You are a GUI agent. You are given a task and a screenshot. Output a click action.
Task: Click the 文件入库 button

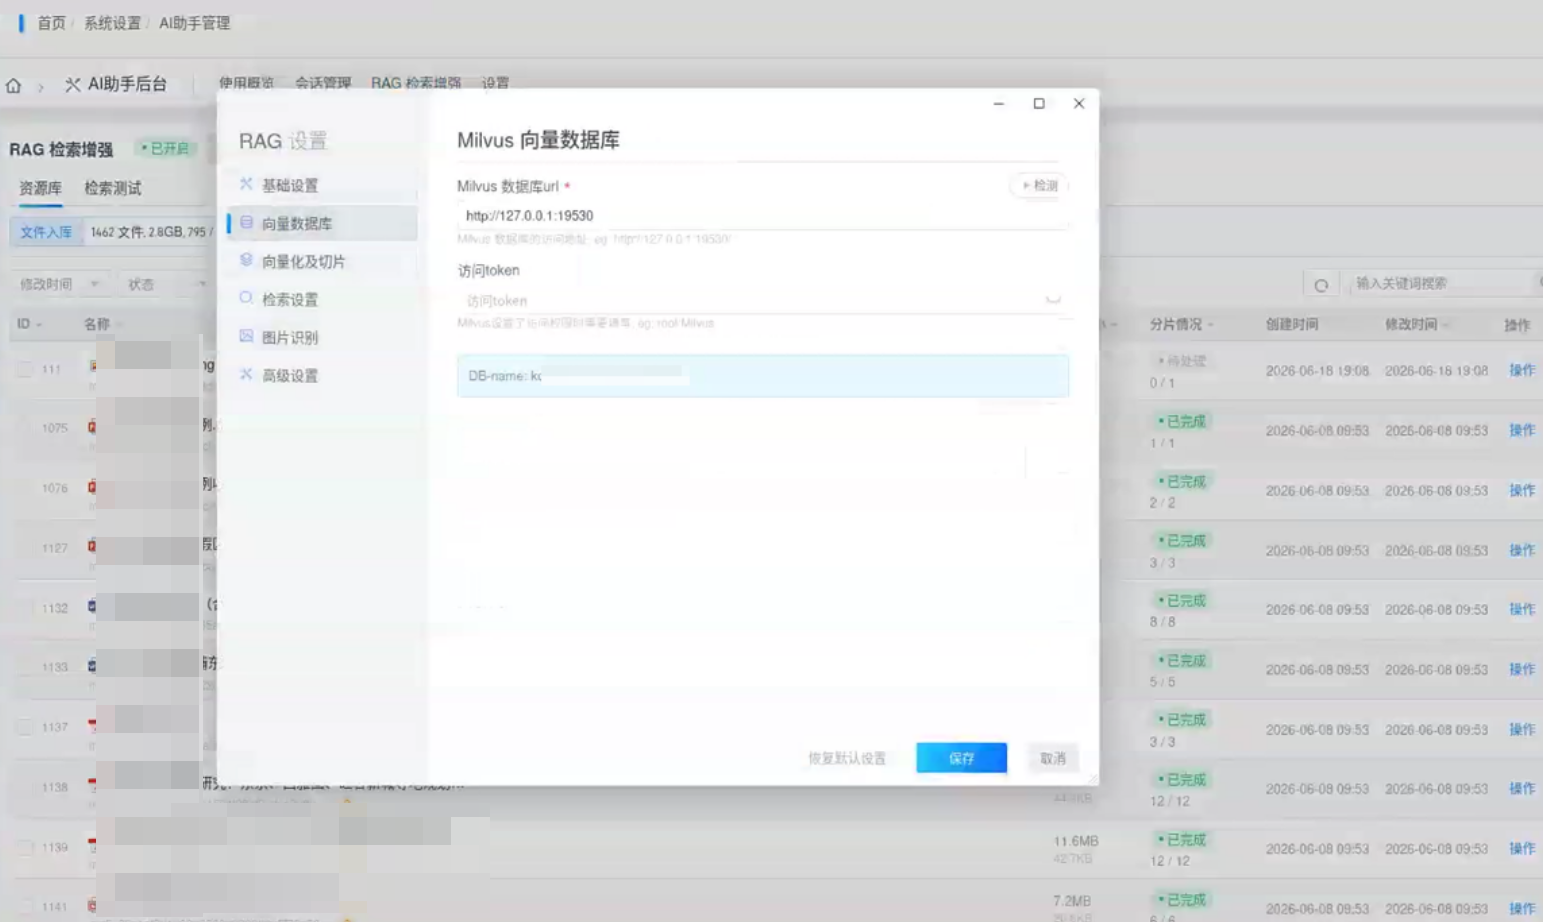46,232
